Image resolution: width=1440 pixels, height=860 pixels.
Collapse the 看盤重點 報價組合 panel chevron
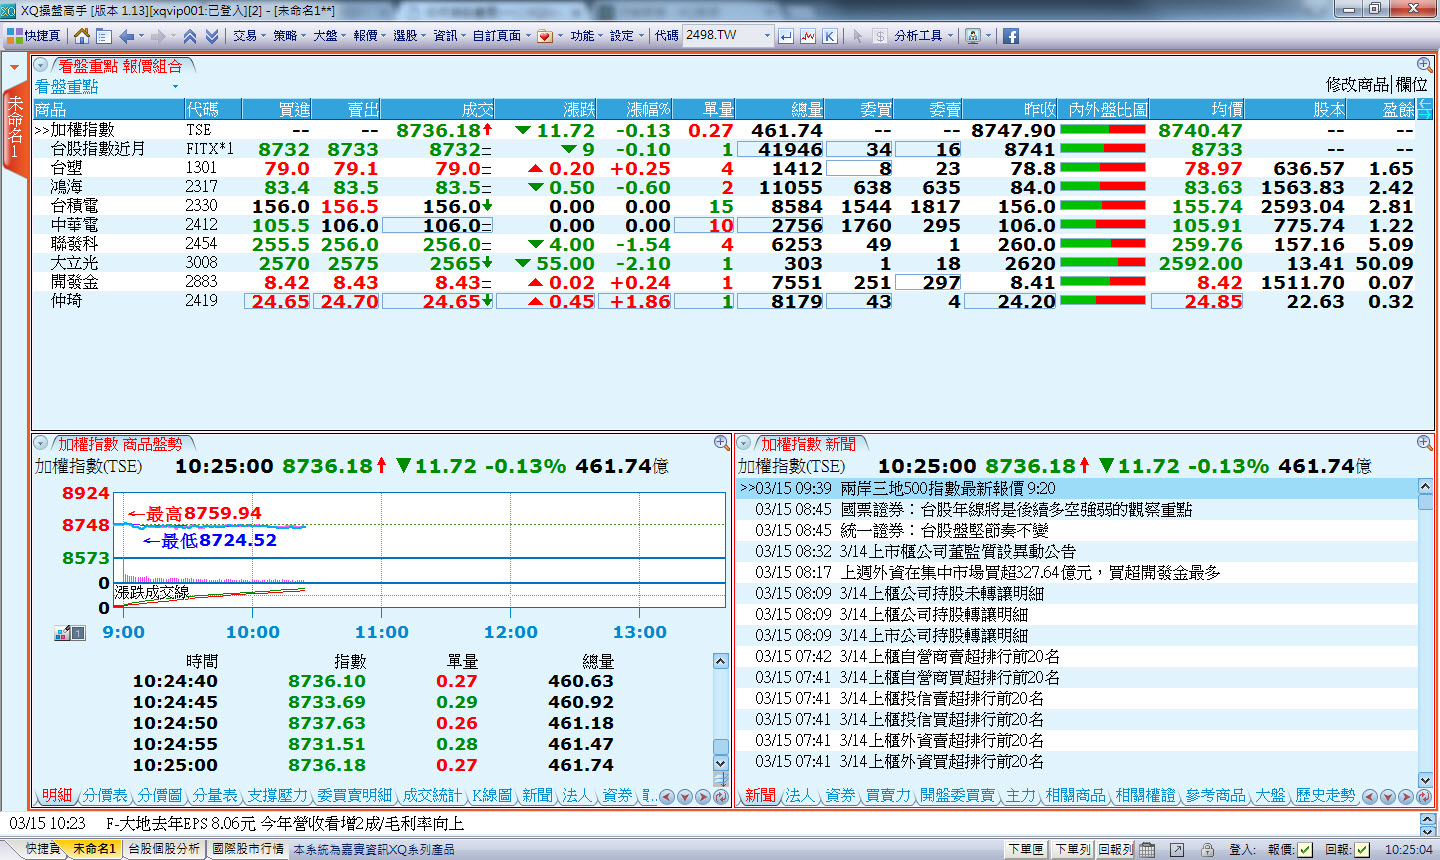[41, 65]
